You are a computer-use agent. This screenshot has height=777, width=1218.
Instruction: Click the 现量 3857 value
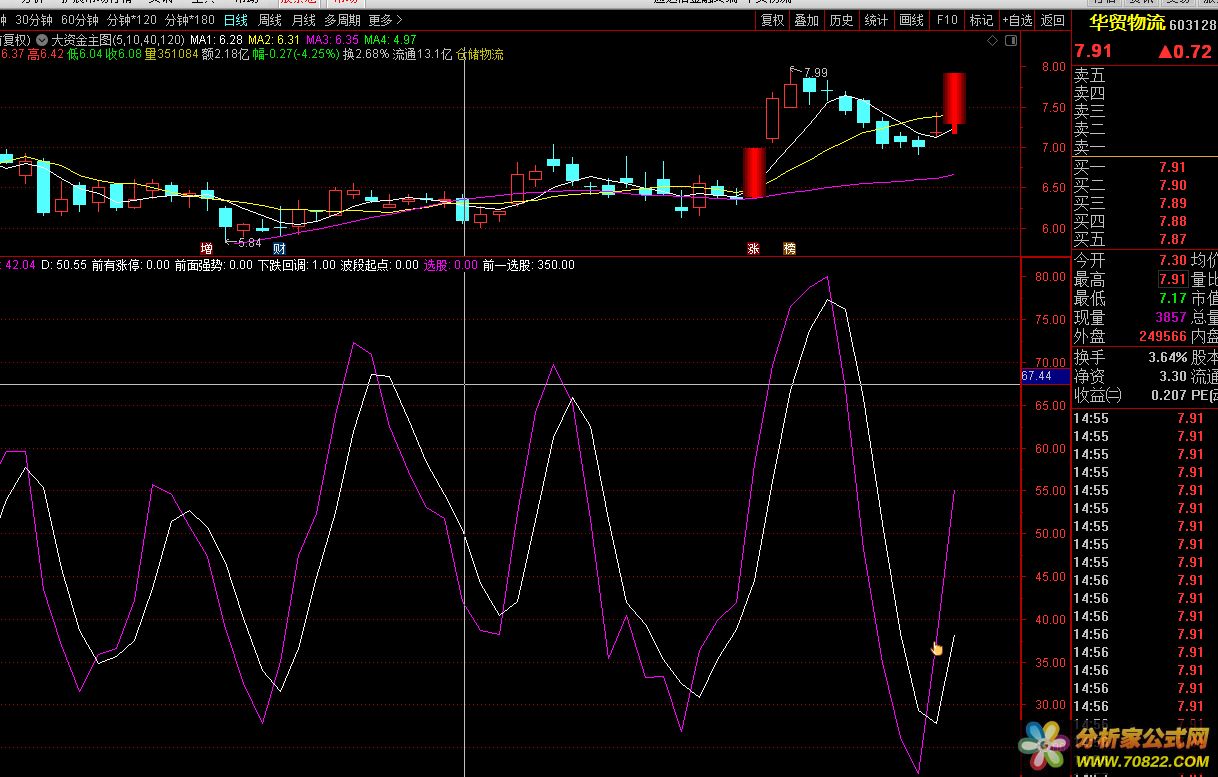click(x=1170, y=317)
